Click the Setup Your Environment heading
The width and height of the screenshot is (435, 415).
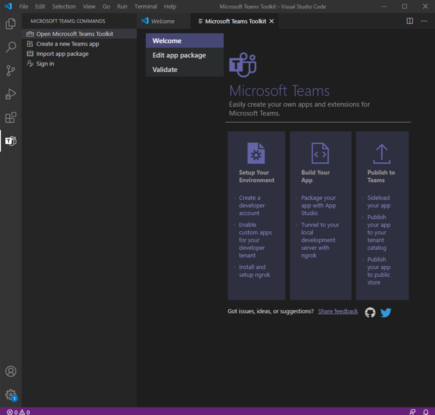(257, 176)
